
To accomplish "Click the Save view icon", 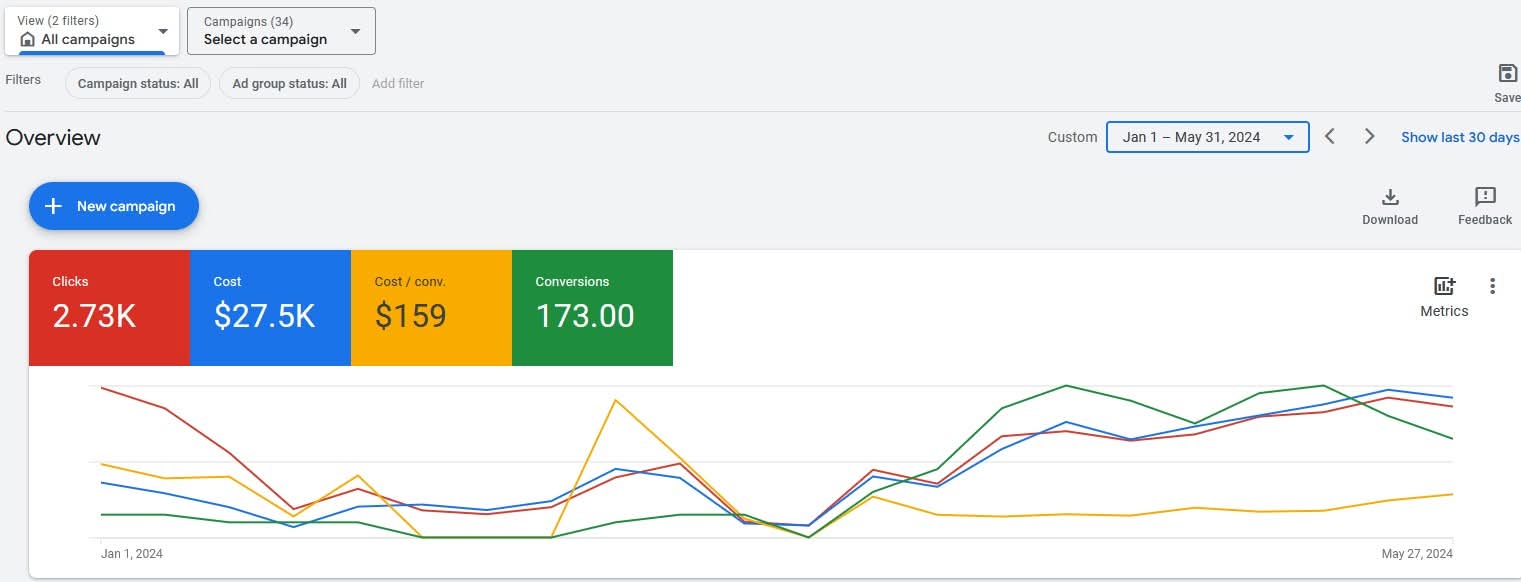I will pyautogui.click(x=1507, y=74).
